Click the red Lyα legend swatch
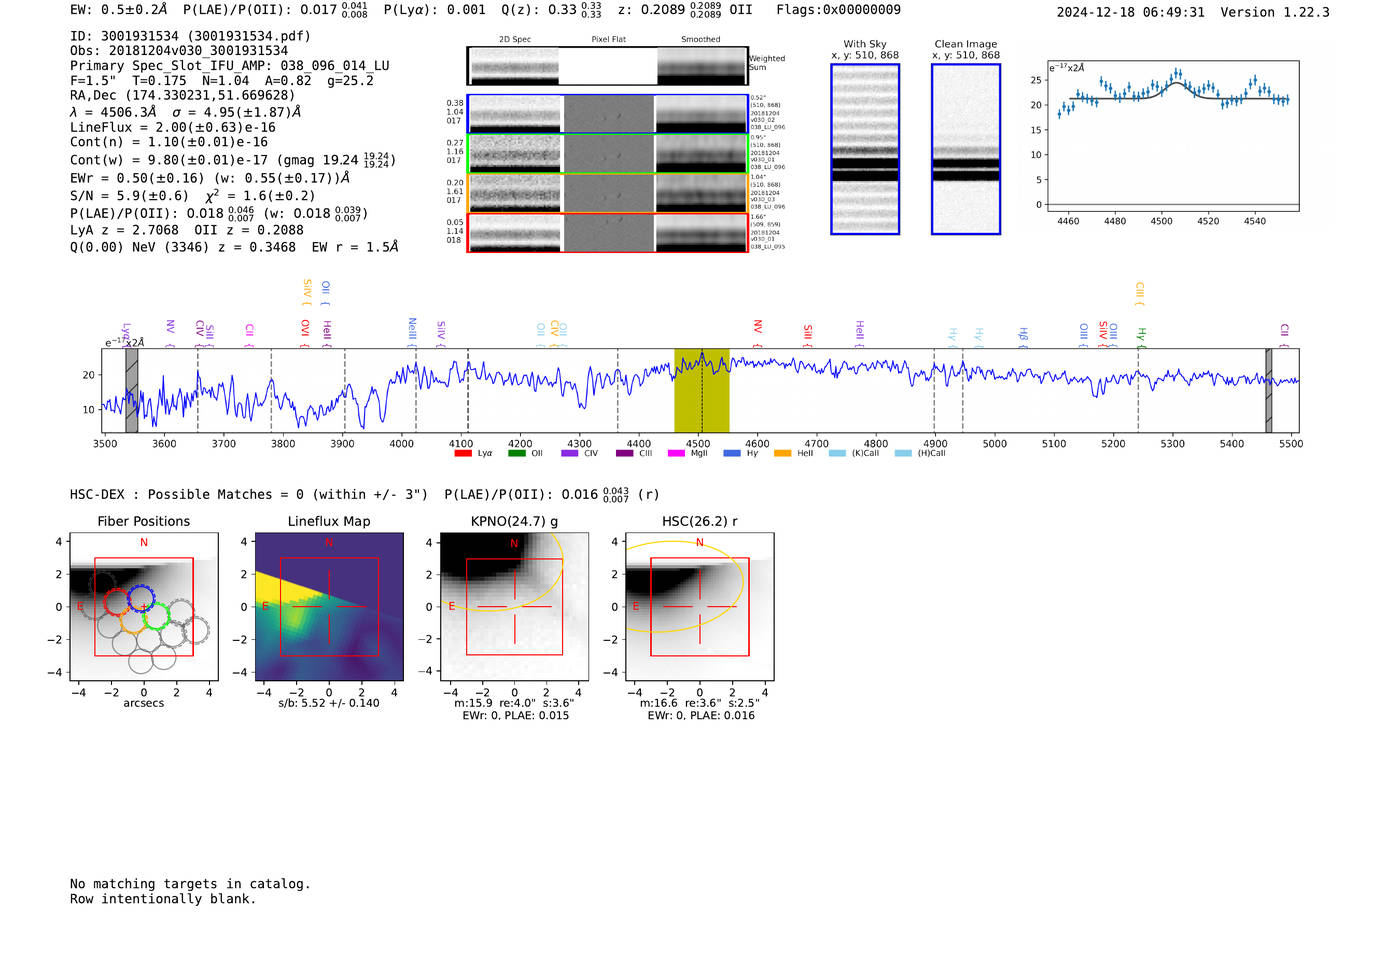This screenshot has width=1400, height=953. click(462, 453)
